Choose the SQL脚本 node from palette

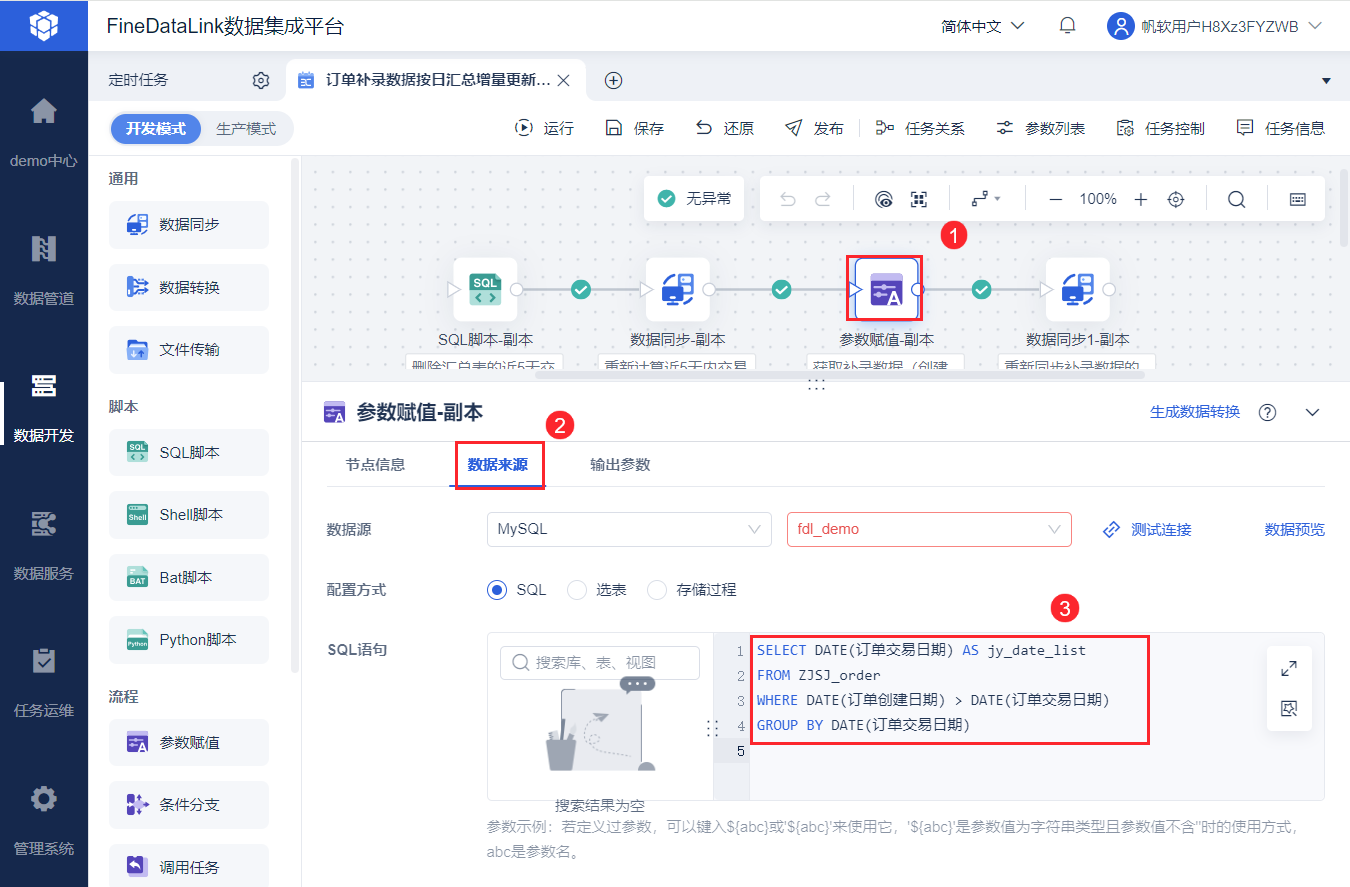189,453
